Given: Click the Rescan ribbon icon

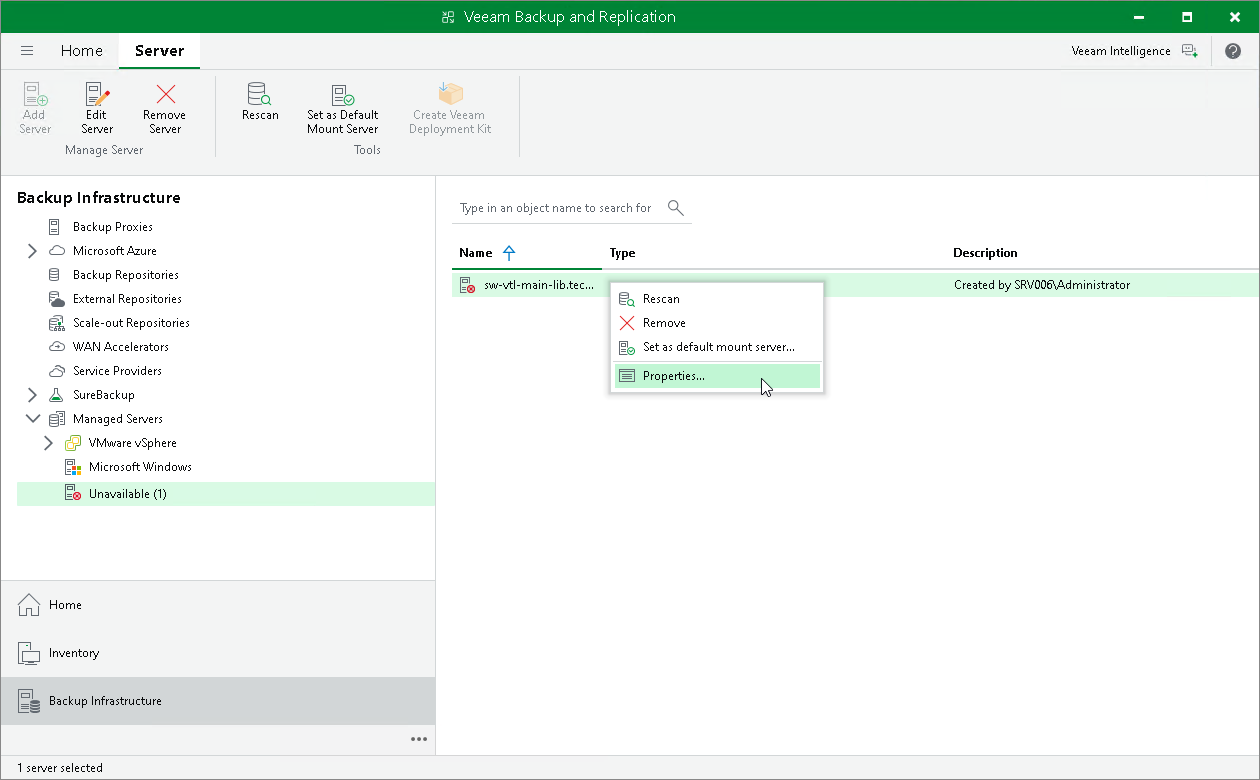Looking at the screenshot, I should click(260, 95).
